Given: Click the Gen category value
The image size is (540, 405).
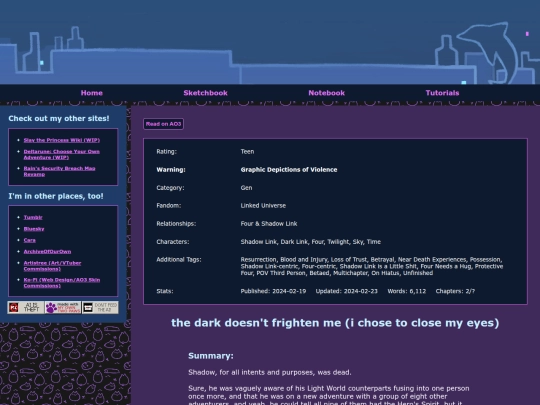Looking at the screenshot, I should coord(246,188).
